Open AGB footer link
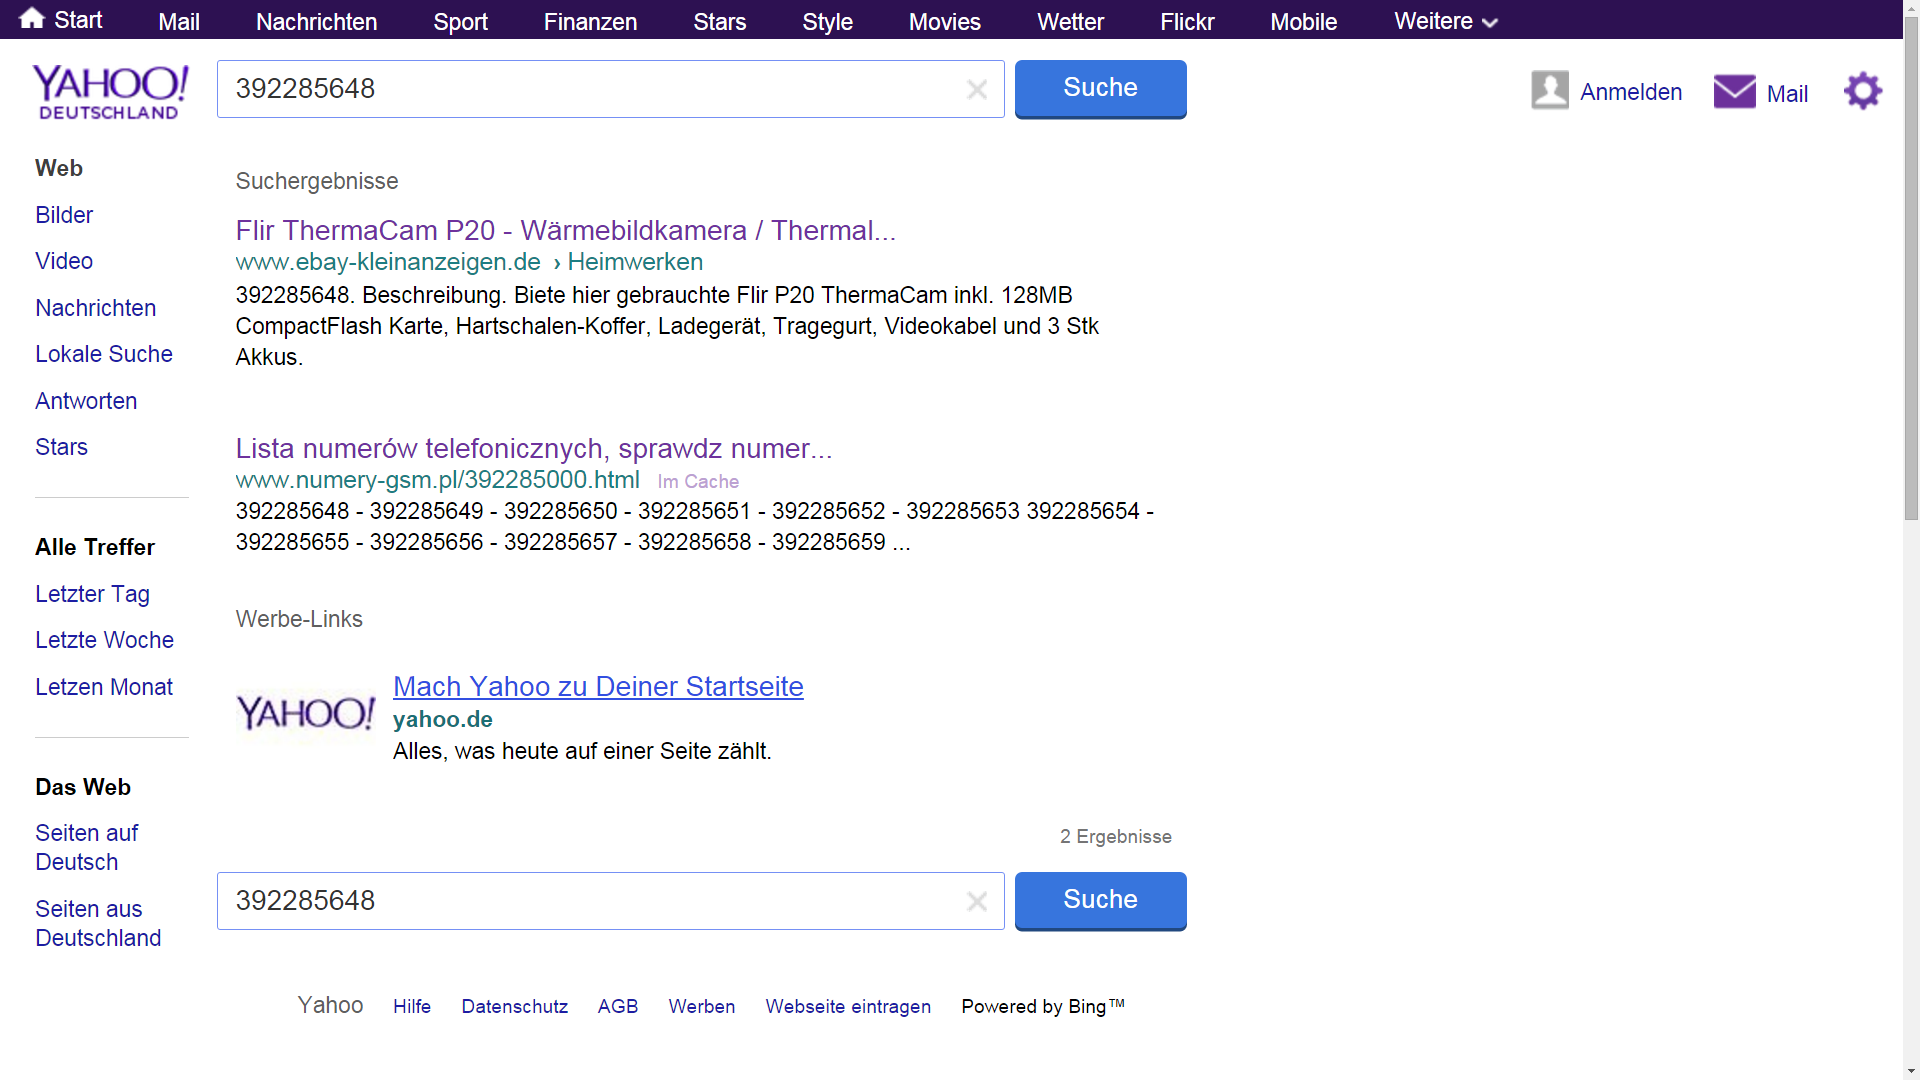This screenshot has width=1920, height=1080. click(x=618, y=1007)
